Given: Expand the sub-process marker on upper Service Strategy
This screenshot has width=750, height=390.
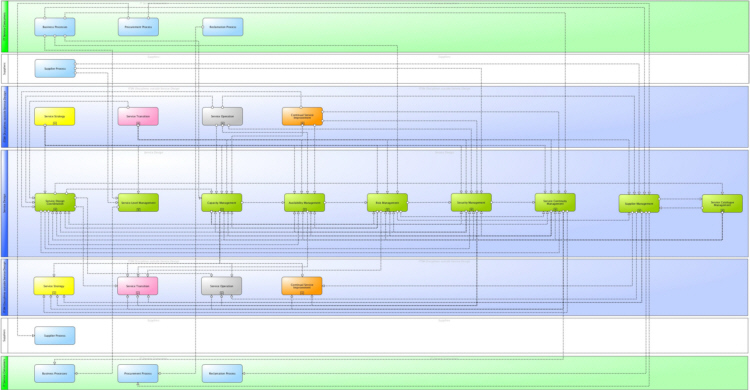Looking at the screenshot, I should [55, 123].
